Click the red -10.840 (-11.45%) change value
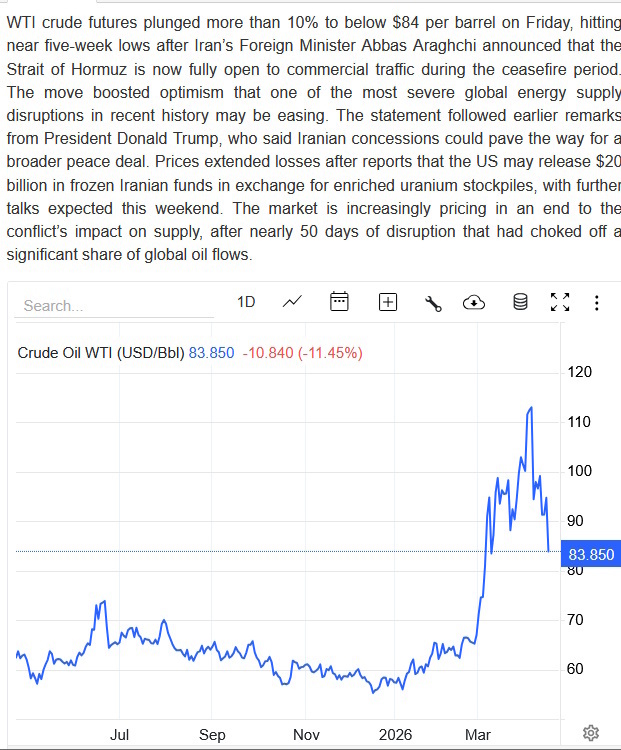This screenshot has width=621, height=750. tap(302, 353)
